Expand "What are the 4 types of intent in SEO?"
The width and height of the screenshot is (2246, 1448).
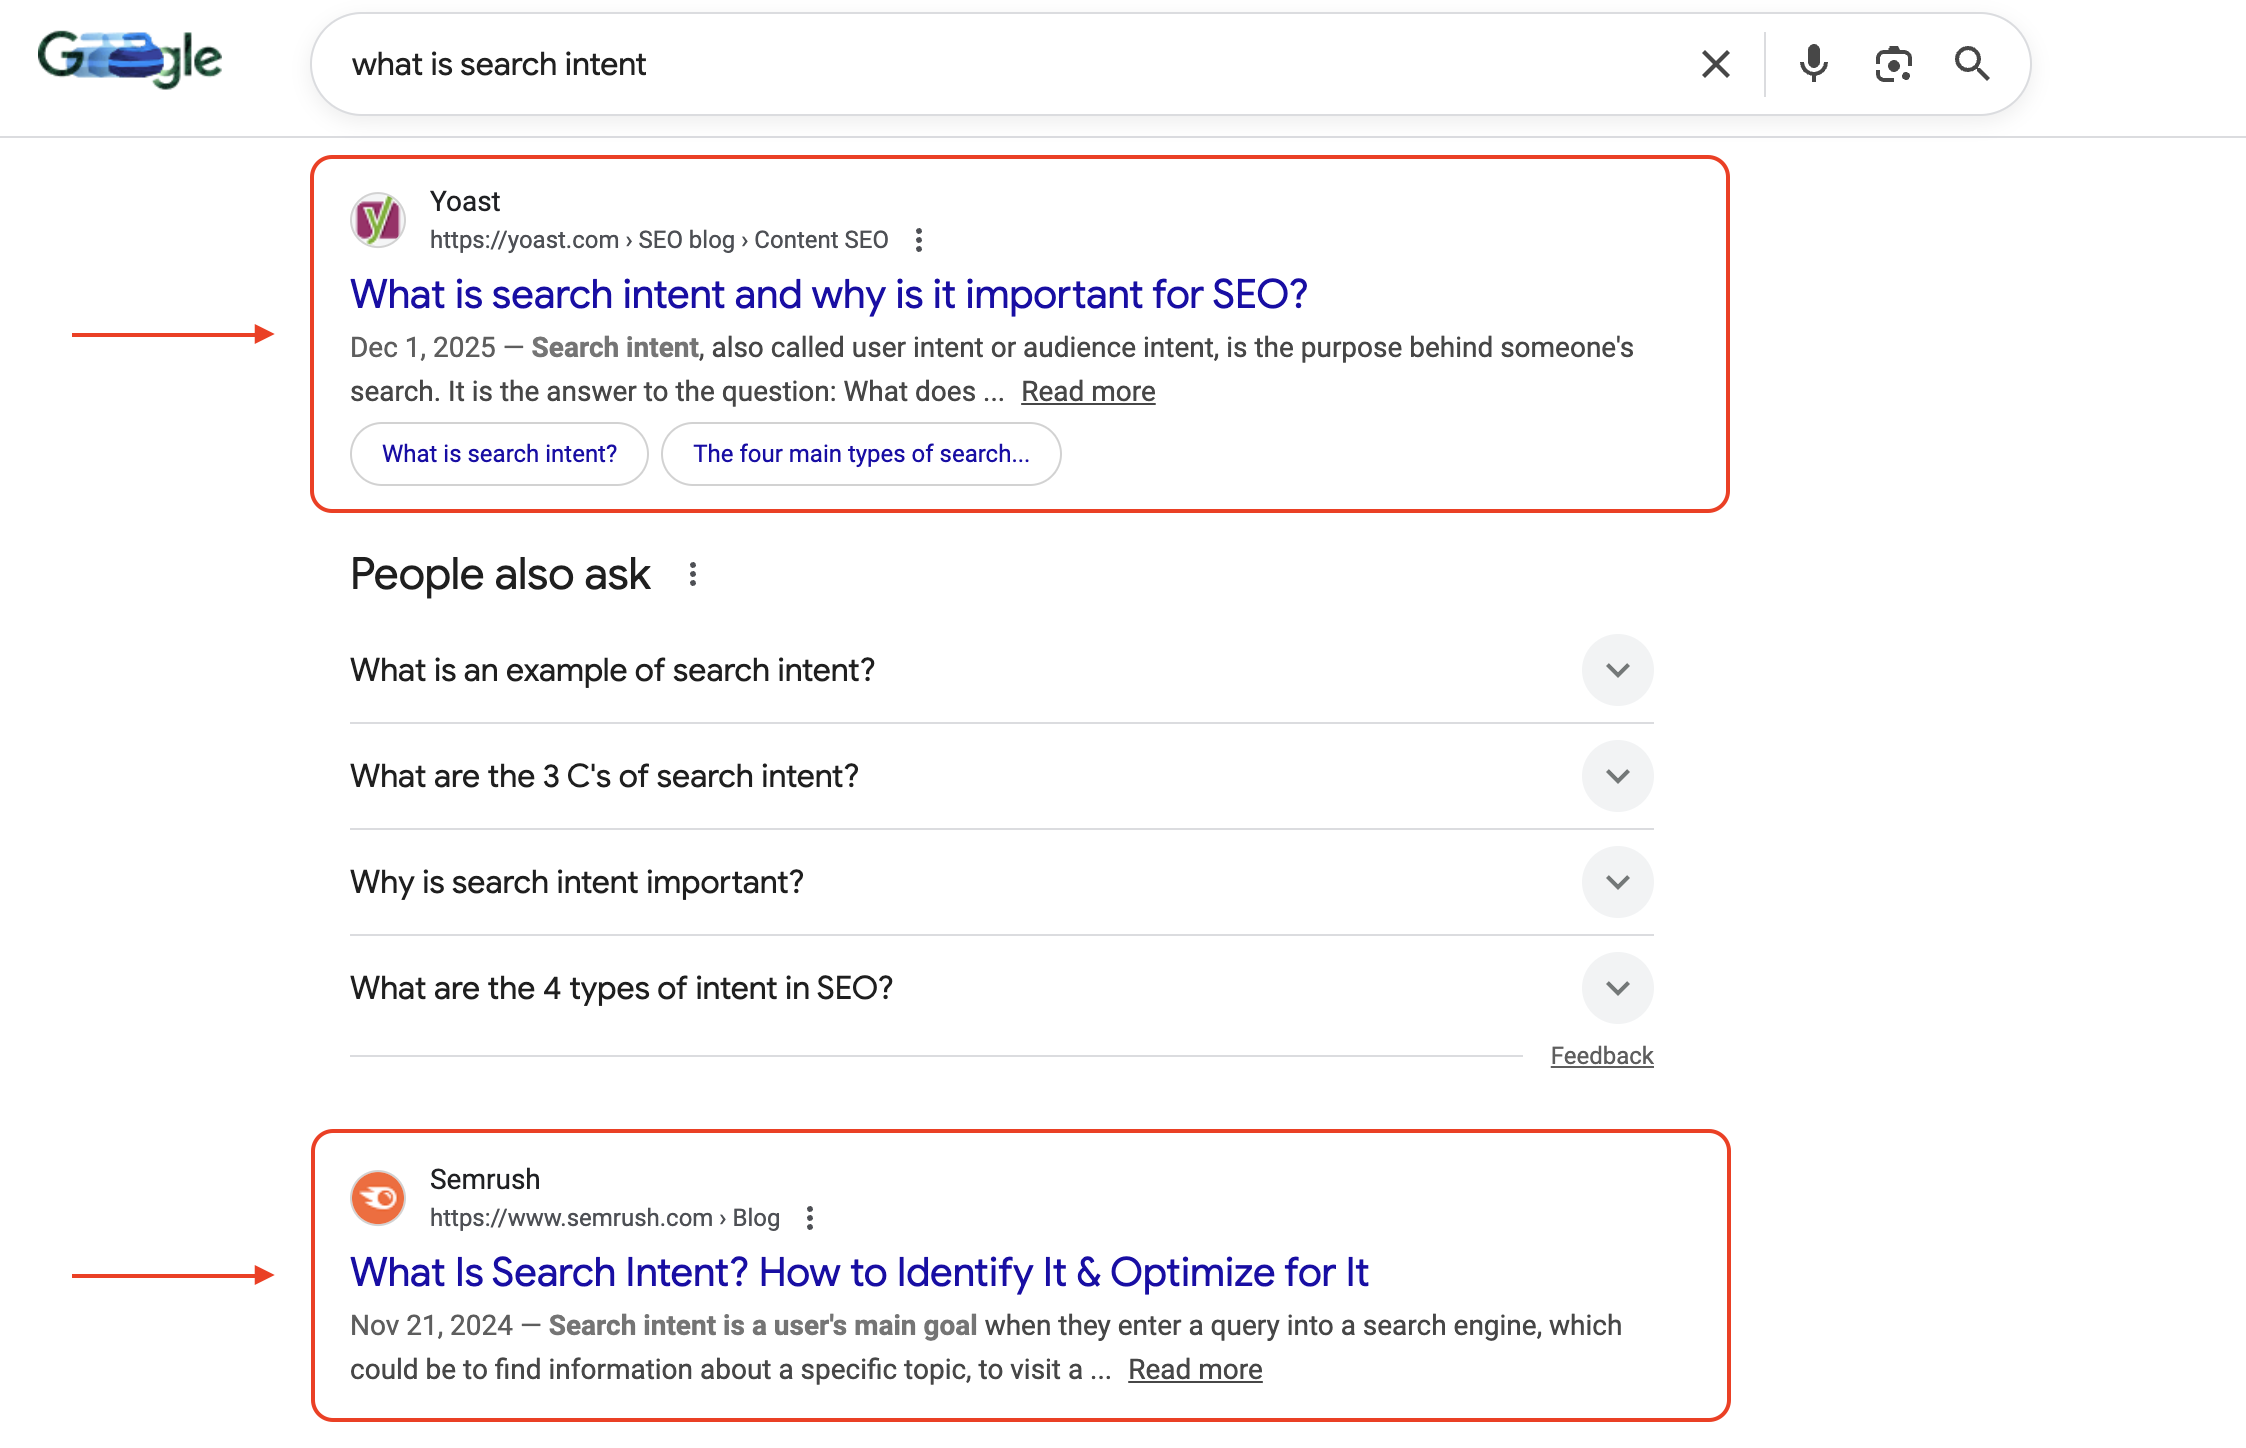[x=1617, y=988]
